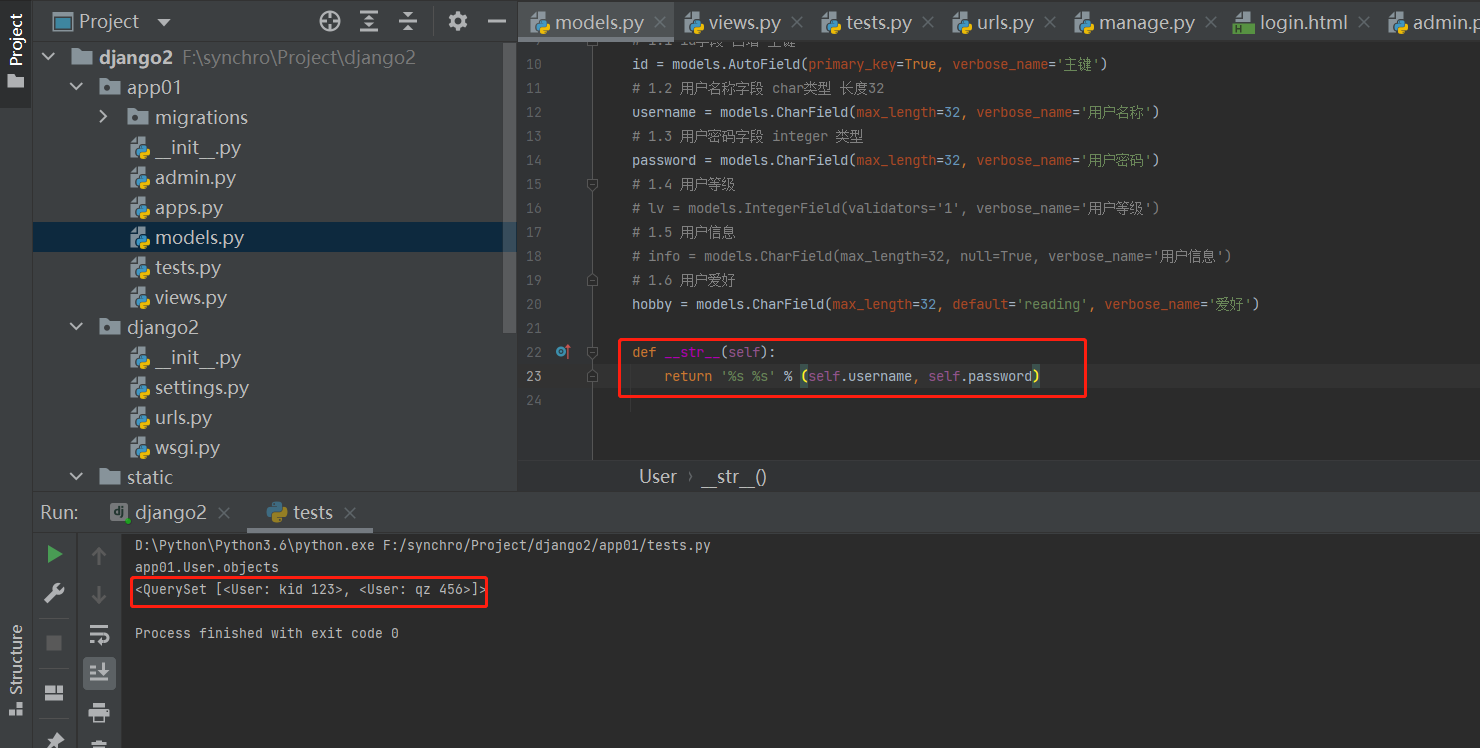The width and height of the screenshot is (1480, 748).
Task: Expand the migrations folder
Action: click(104, 118)
